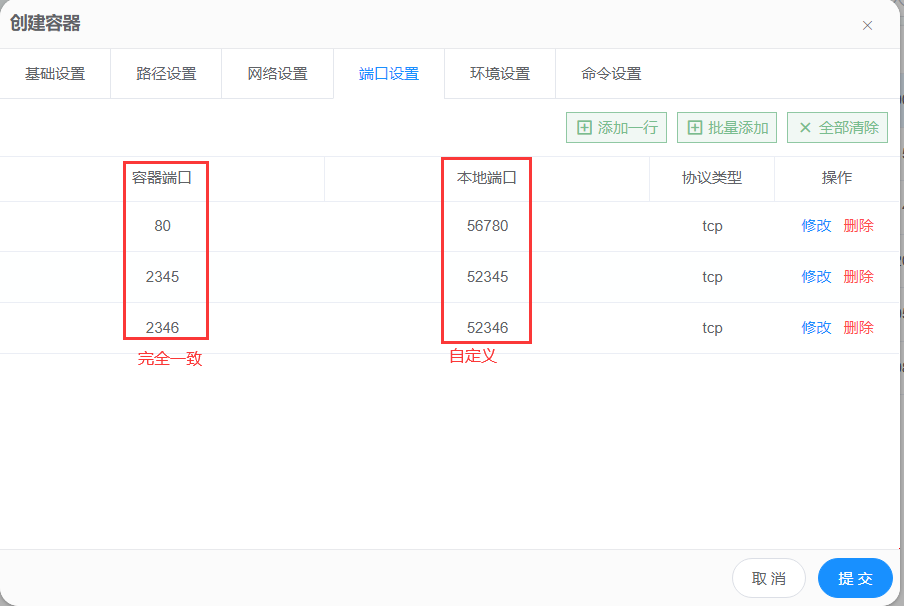
Task: Select container port value 2345
Action: 163,277
